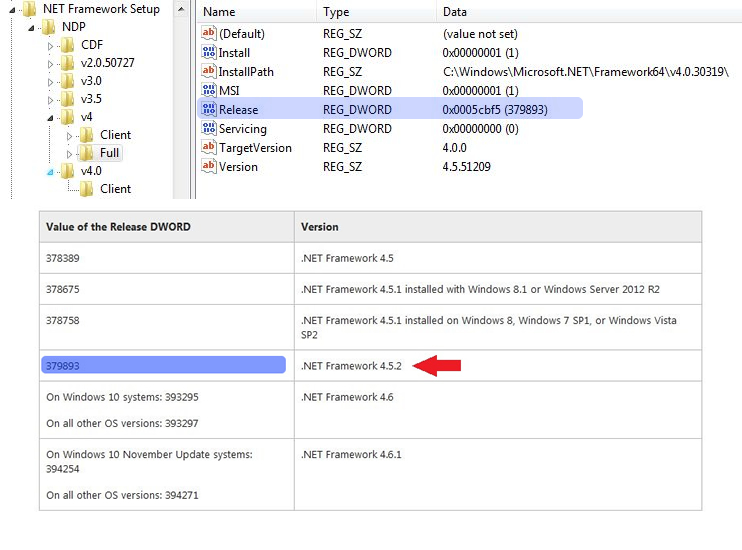Screen dimensions: 742x550
Task: Expand the Full subkey arrow
Action: [x=69, y=154]
